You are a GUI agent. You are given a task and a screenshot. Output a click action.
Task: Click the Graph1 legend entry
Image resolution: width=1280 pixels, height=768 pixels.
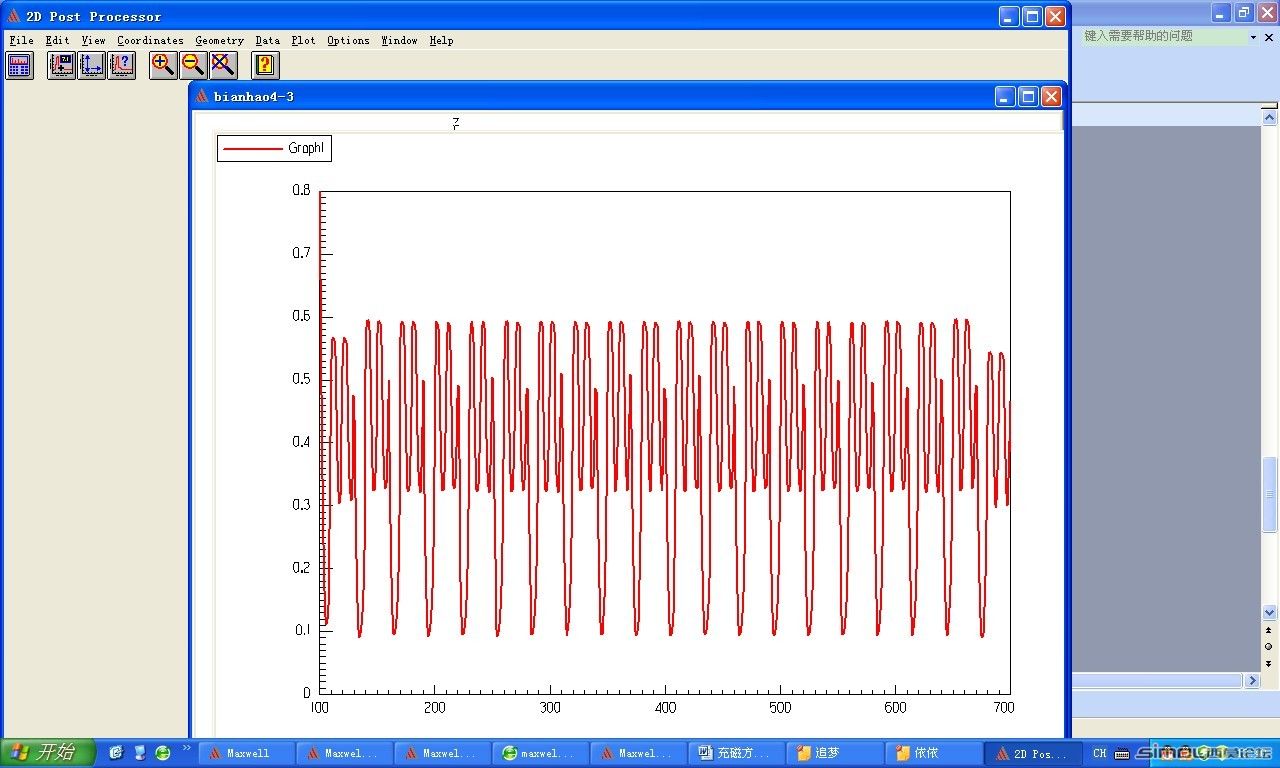(274, 148)
